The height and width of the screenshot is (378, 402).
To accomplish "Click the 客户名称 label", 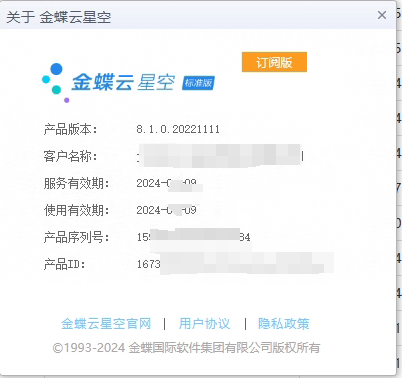I will pyautogui.click(x=70, y=156).
